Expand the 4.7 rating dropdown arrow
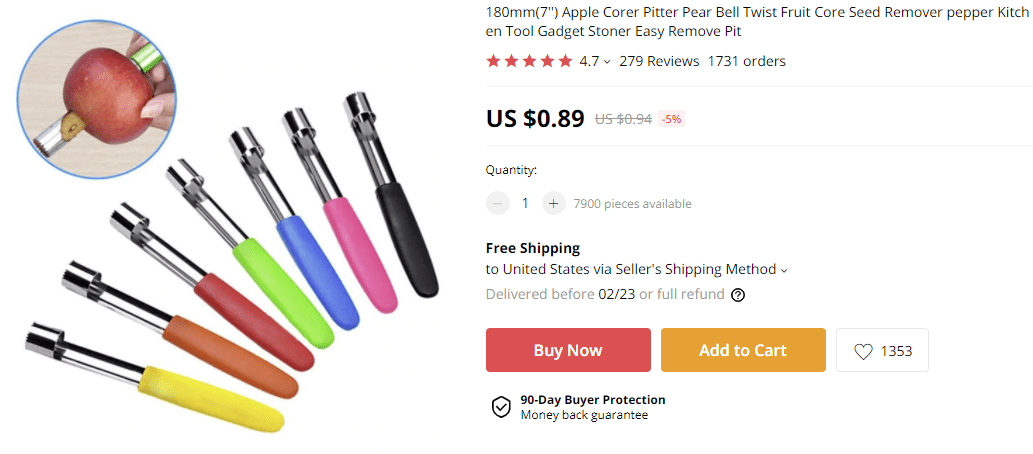 click(607, 62)
